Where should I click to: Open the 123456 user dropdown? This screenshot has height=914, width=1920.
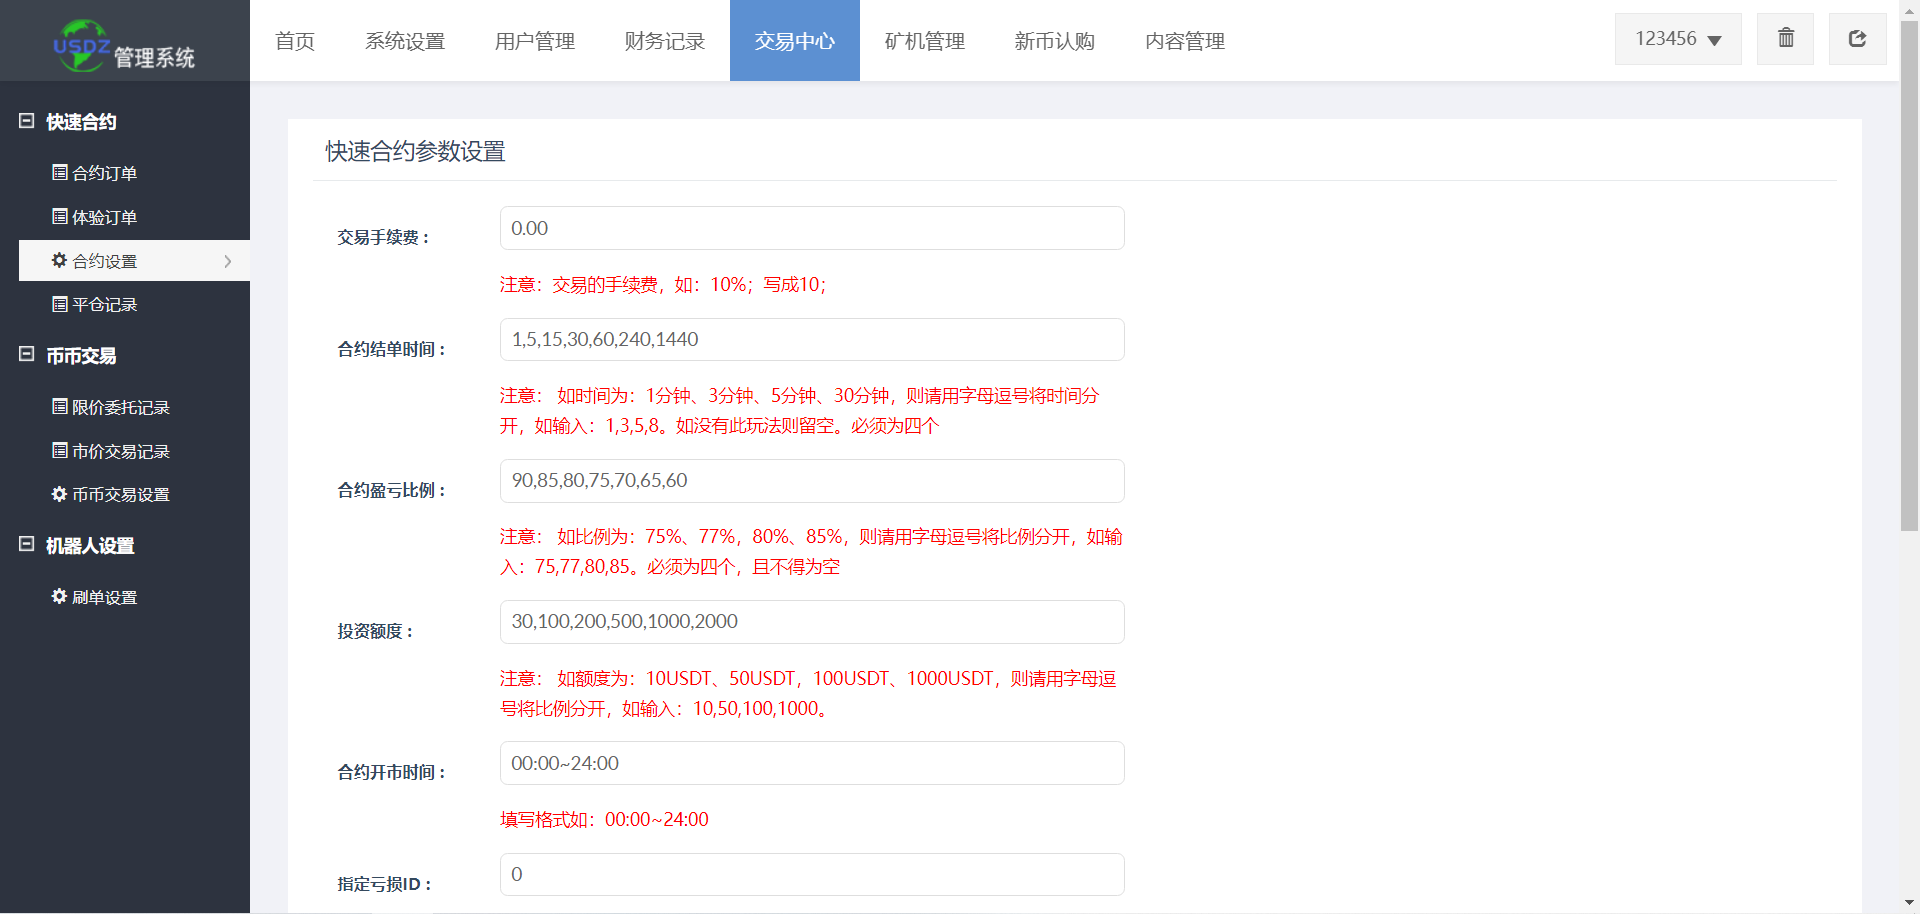pyautogui.click(x=1677, y=39)
